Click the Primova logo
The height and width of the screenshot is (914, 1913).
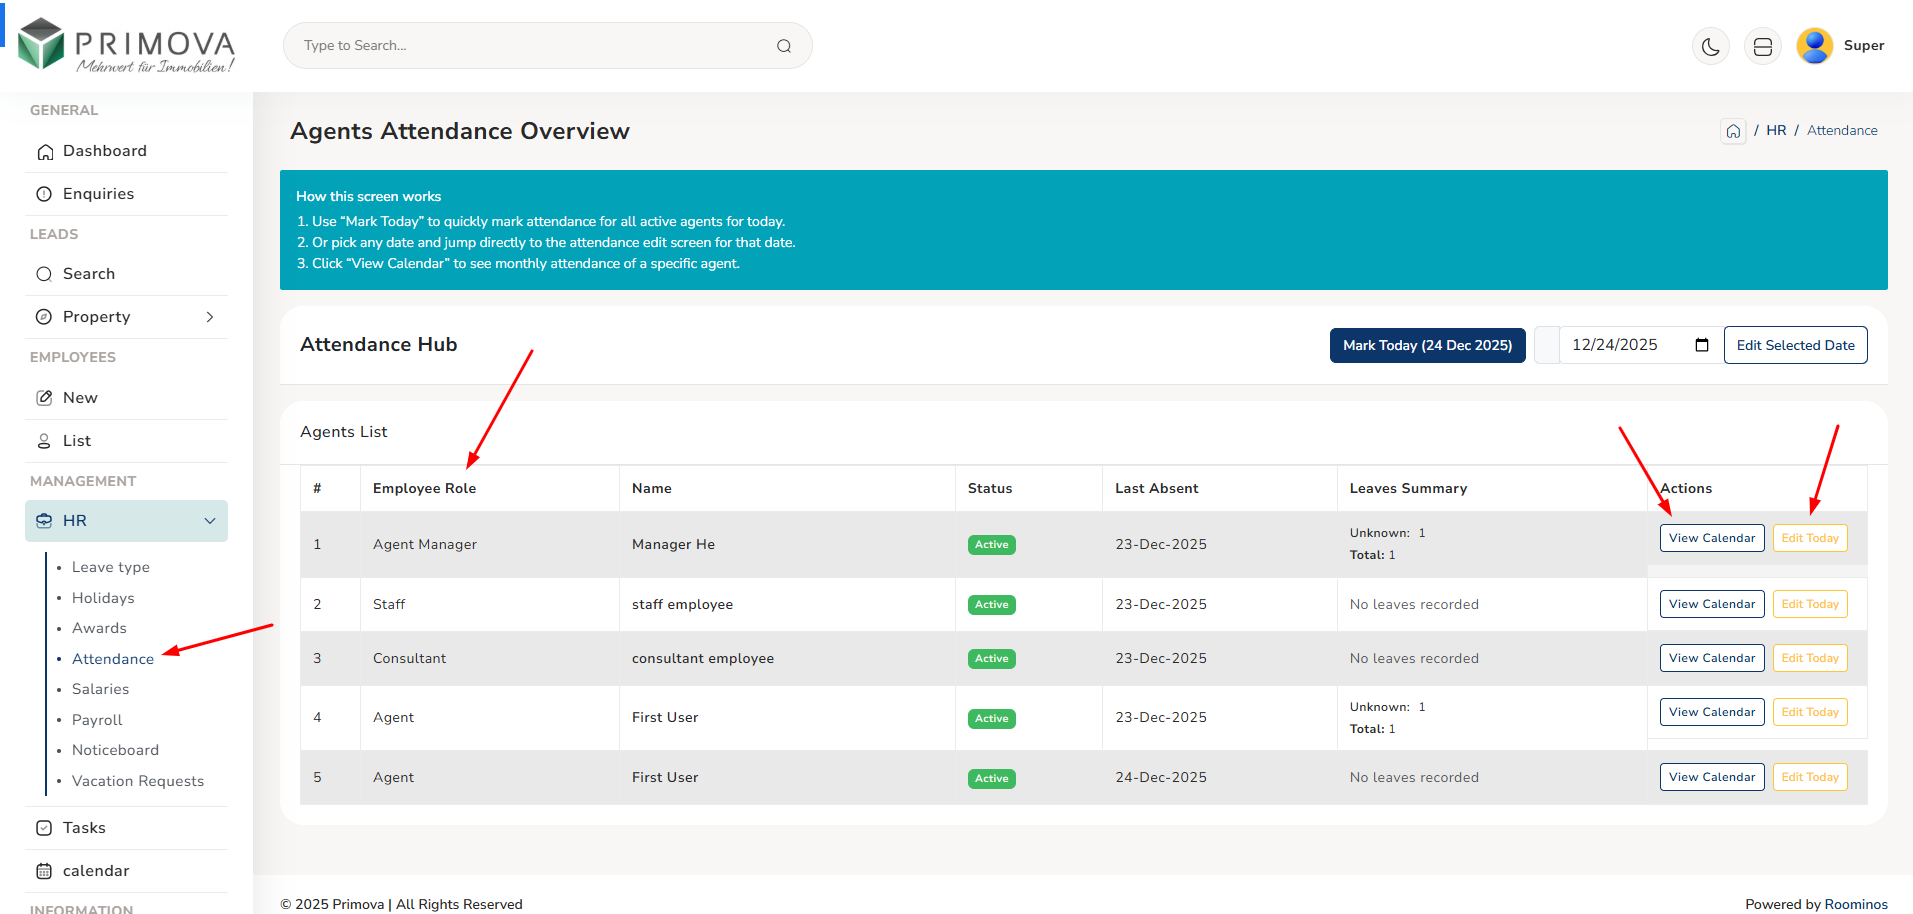[127, 46]
